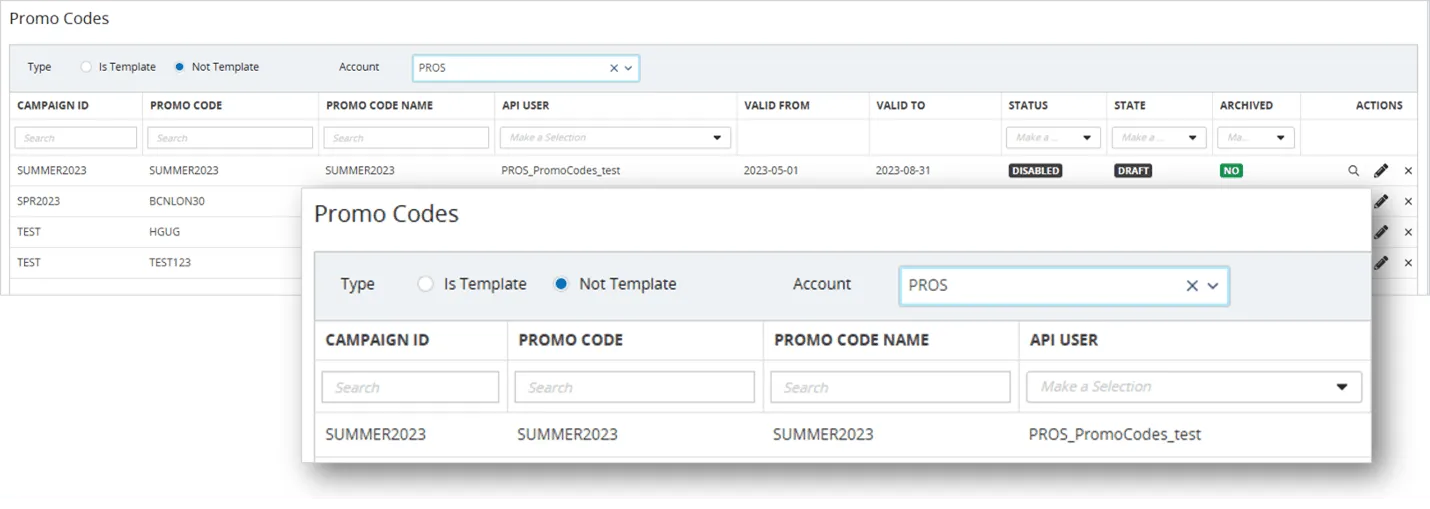Sort by the Valid From column header
Viewport: 1430px width, 509px height.
[x=777, y=105]
